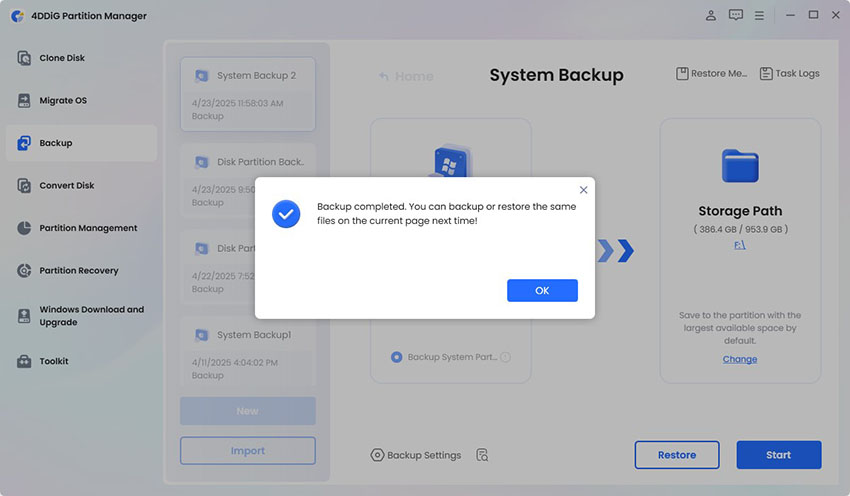The height and width of the screenshot is (496, 850).
Task: Click the Clone Disk sidebar icon
Action: 24,58
